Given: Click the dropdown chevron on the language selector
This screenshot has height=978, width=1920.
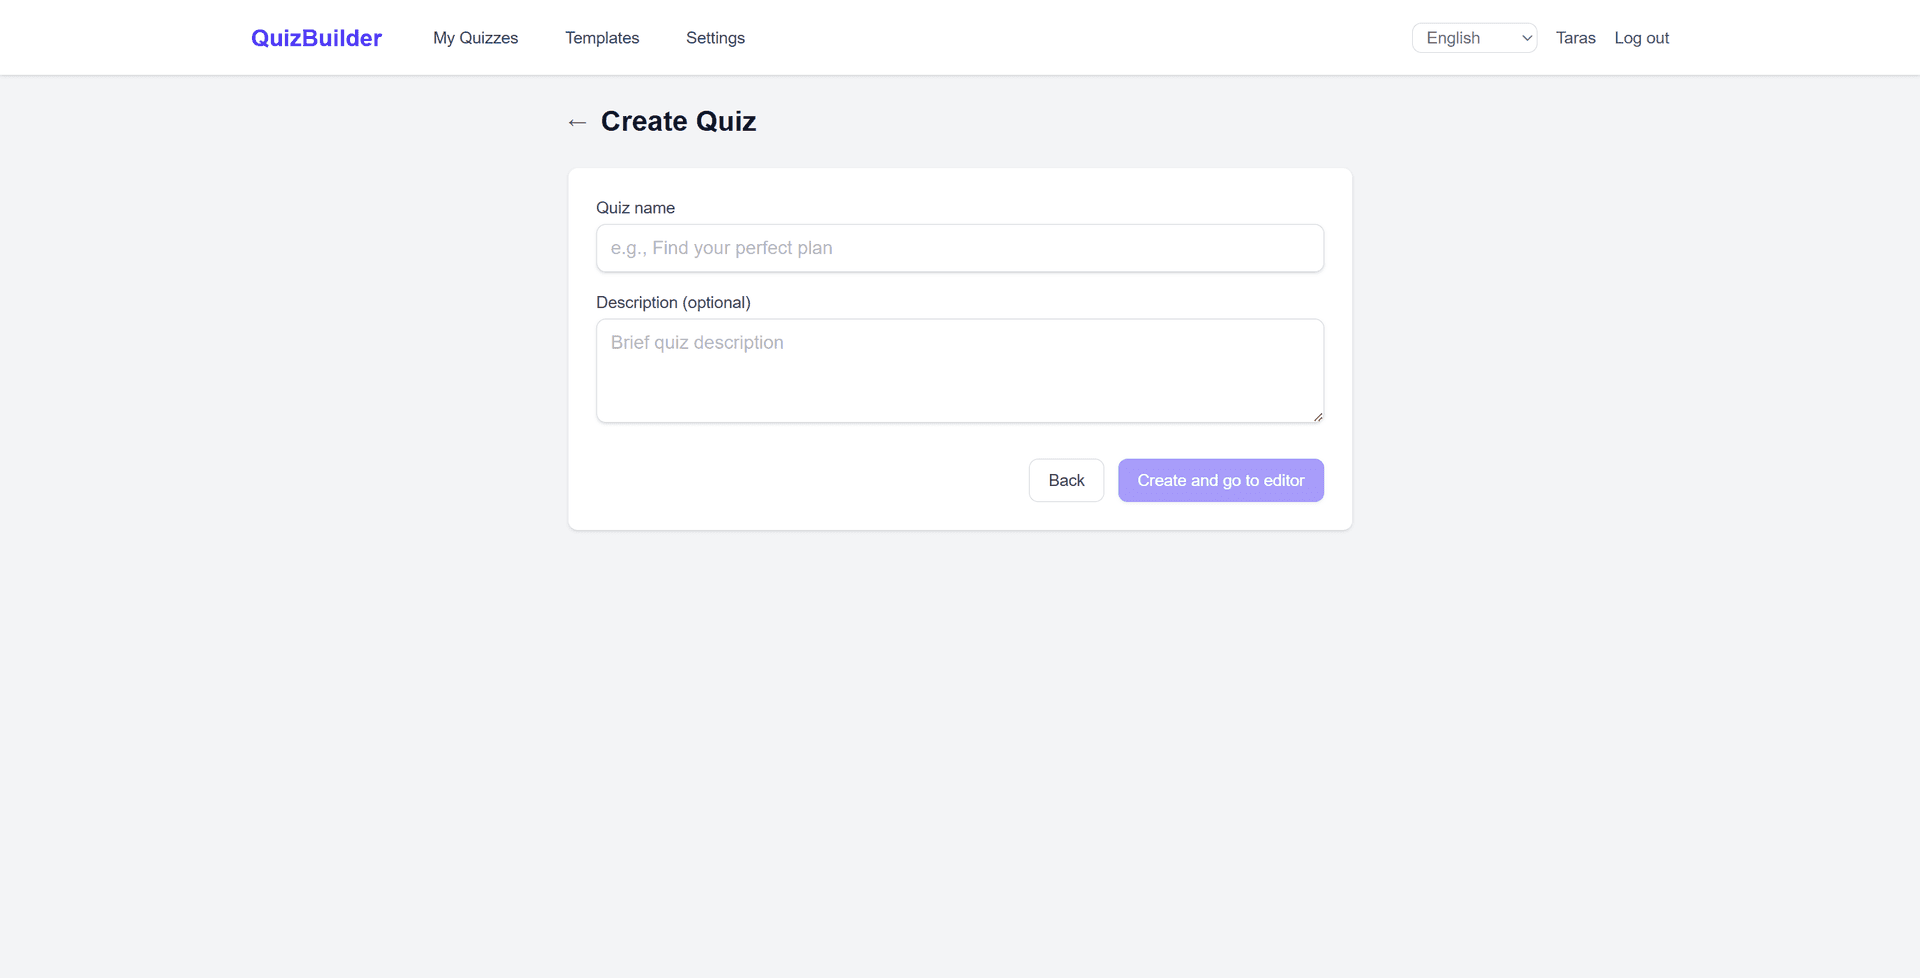Looking at the screenshot, I should (x=1525, y=37).
